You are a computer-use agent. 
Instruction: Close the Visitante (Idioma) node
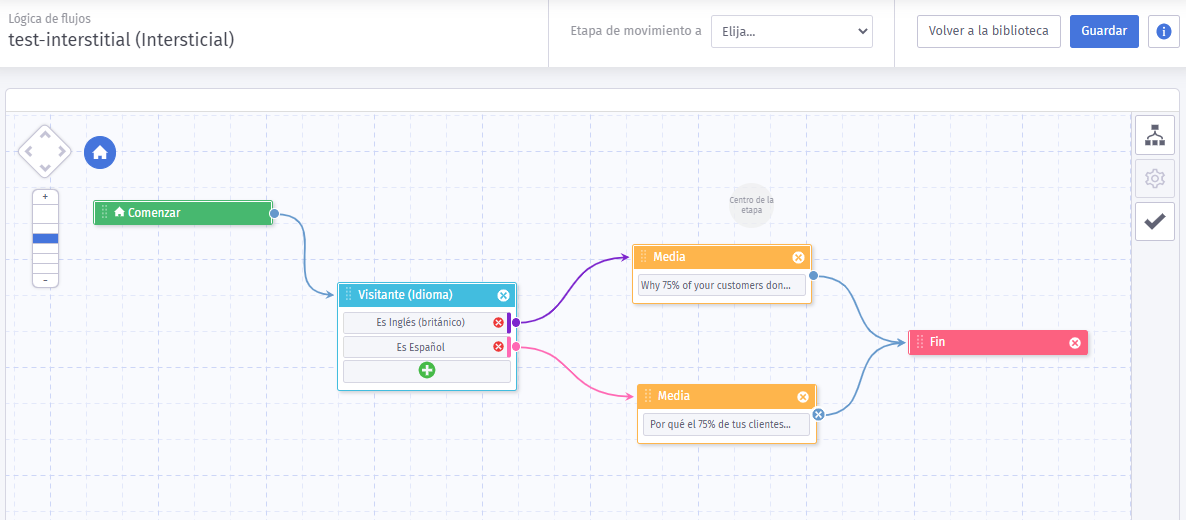point(503,295)
